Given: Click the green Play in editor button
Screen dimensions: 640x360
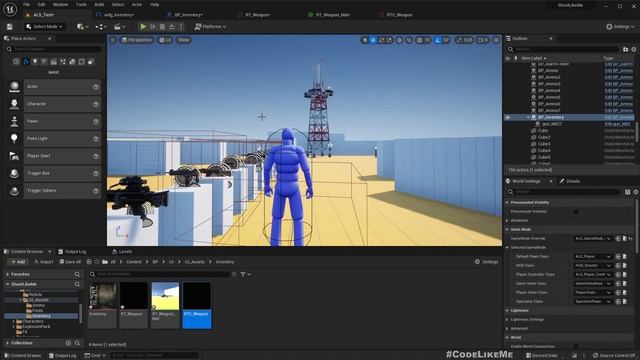Looking at the screenshot, I should click(x=143, y=27).
